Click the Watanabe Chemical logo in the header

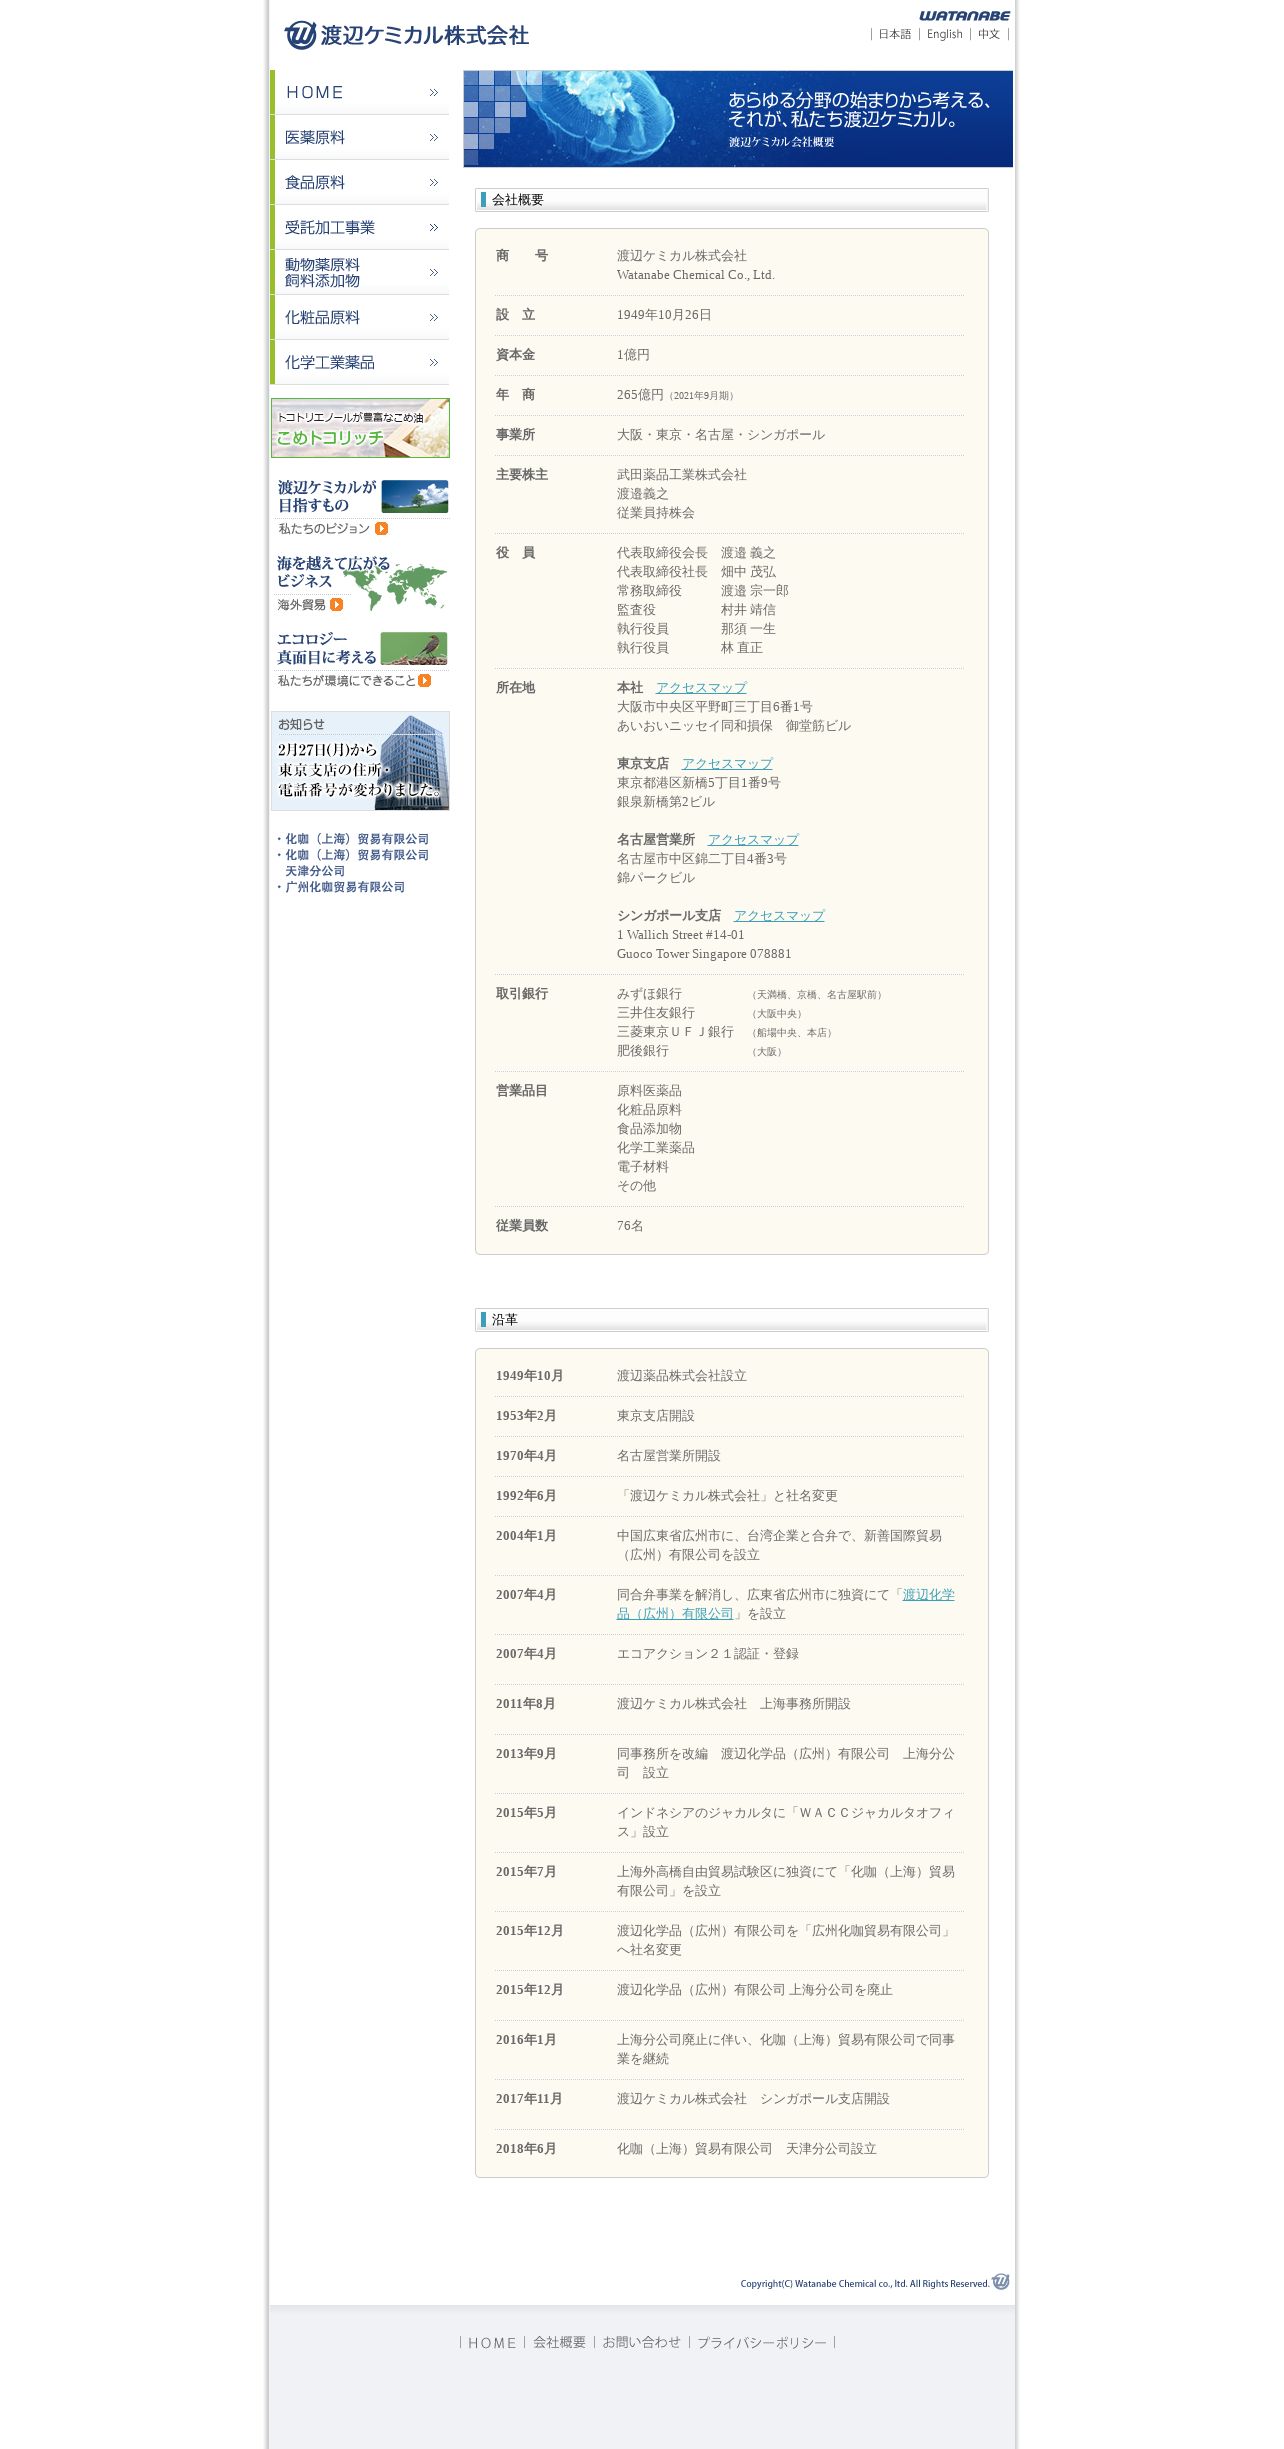[406, 35]
